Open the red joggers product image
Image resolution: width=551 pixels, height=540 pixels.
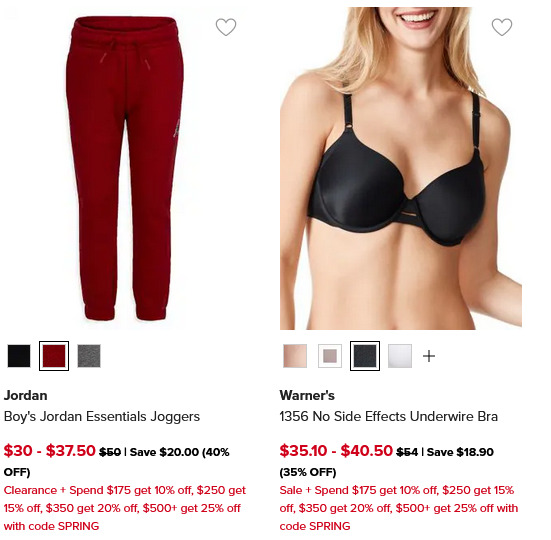click(125, 168)
